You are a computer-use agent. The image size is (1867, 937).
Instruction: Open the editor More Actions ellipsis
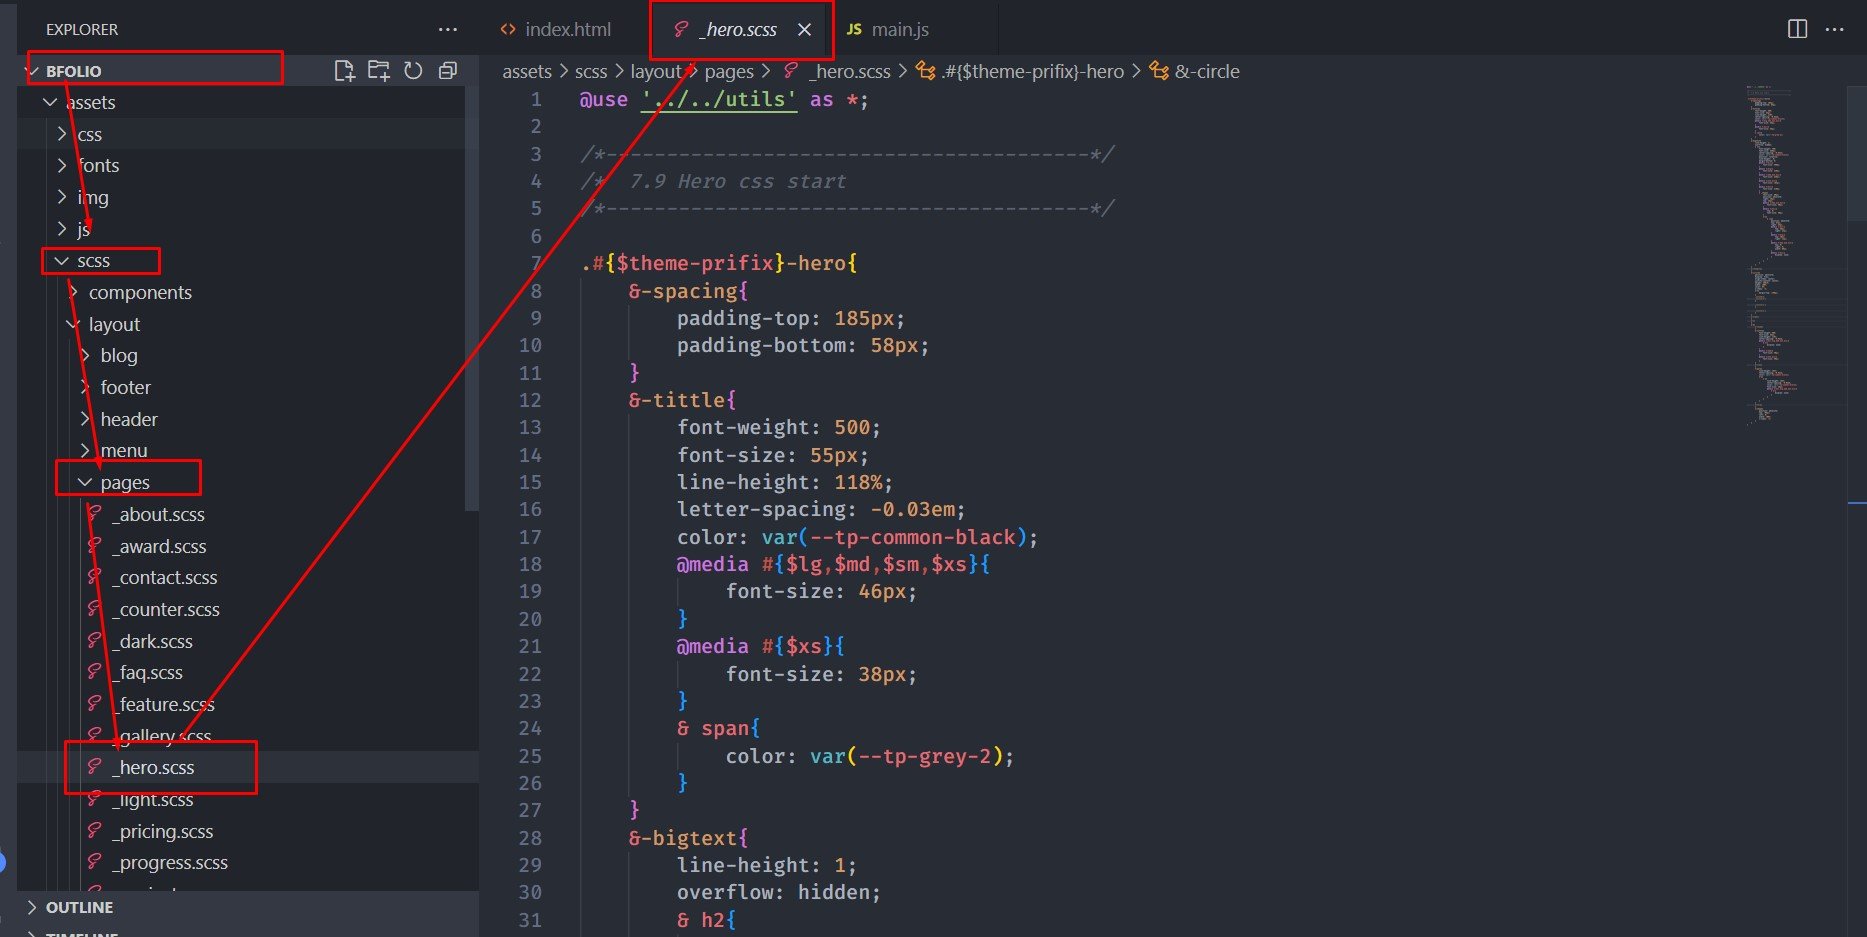coord(1834,29)
